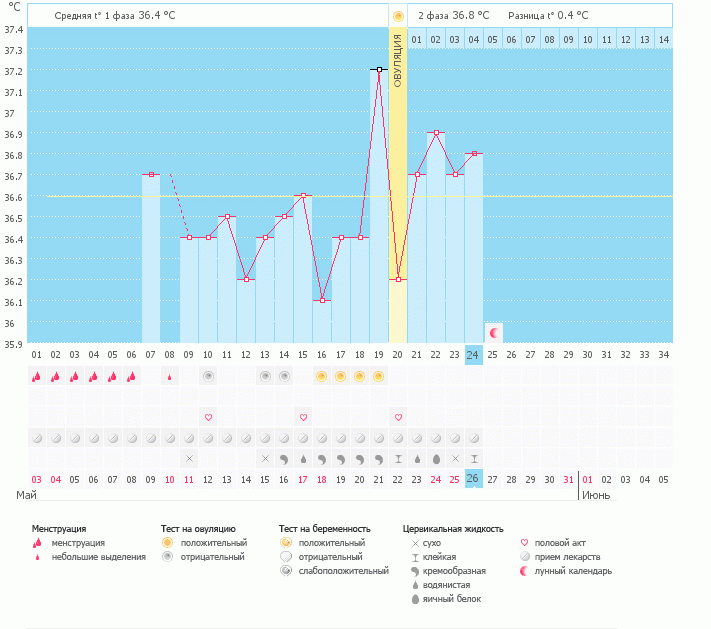Screen dimensions: 711x629
Task: Click the yellow ОВУЛЯЦИЯ ovulation column marker
Action: pyautogui.click(x=398, y=60)
